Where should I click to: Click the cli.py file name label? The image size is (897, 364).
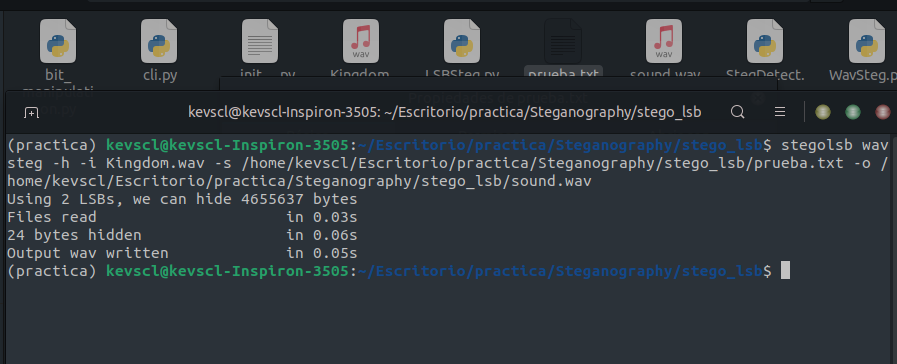(160, 75)
